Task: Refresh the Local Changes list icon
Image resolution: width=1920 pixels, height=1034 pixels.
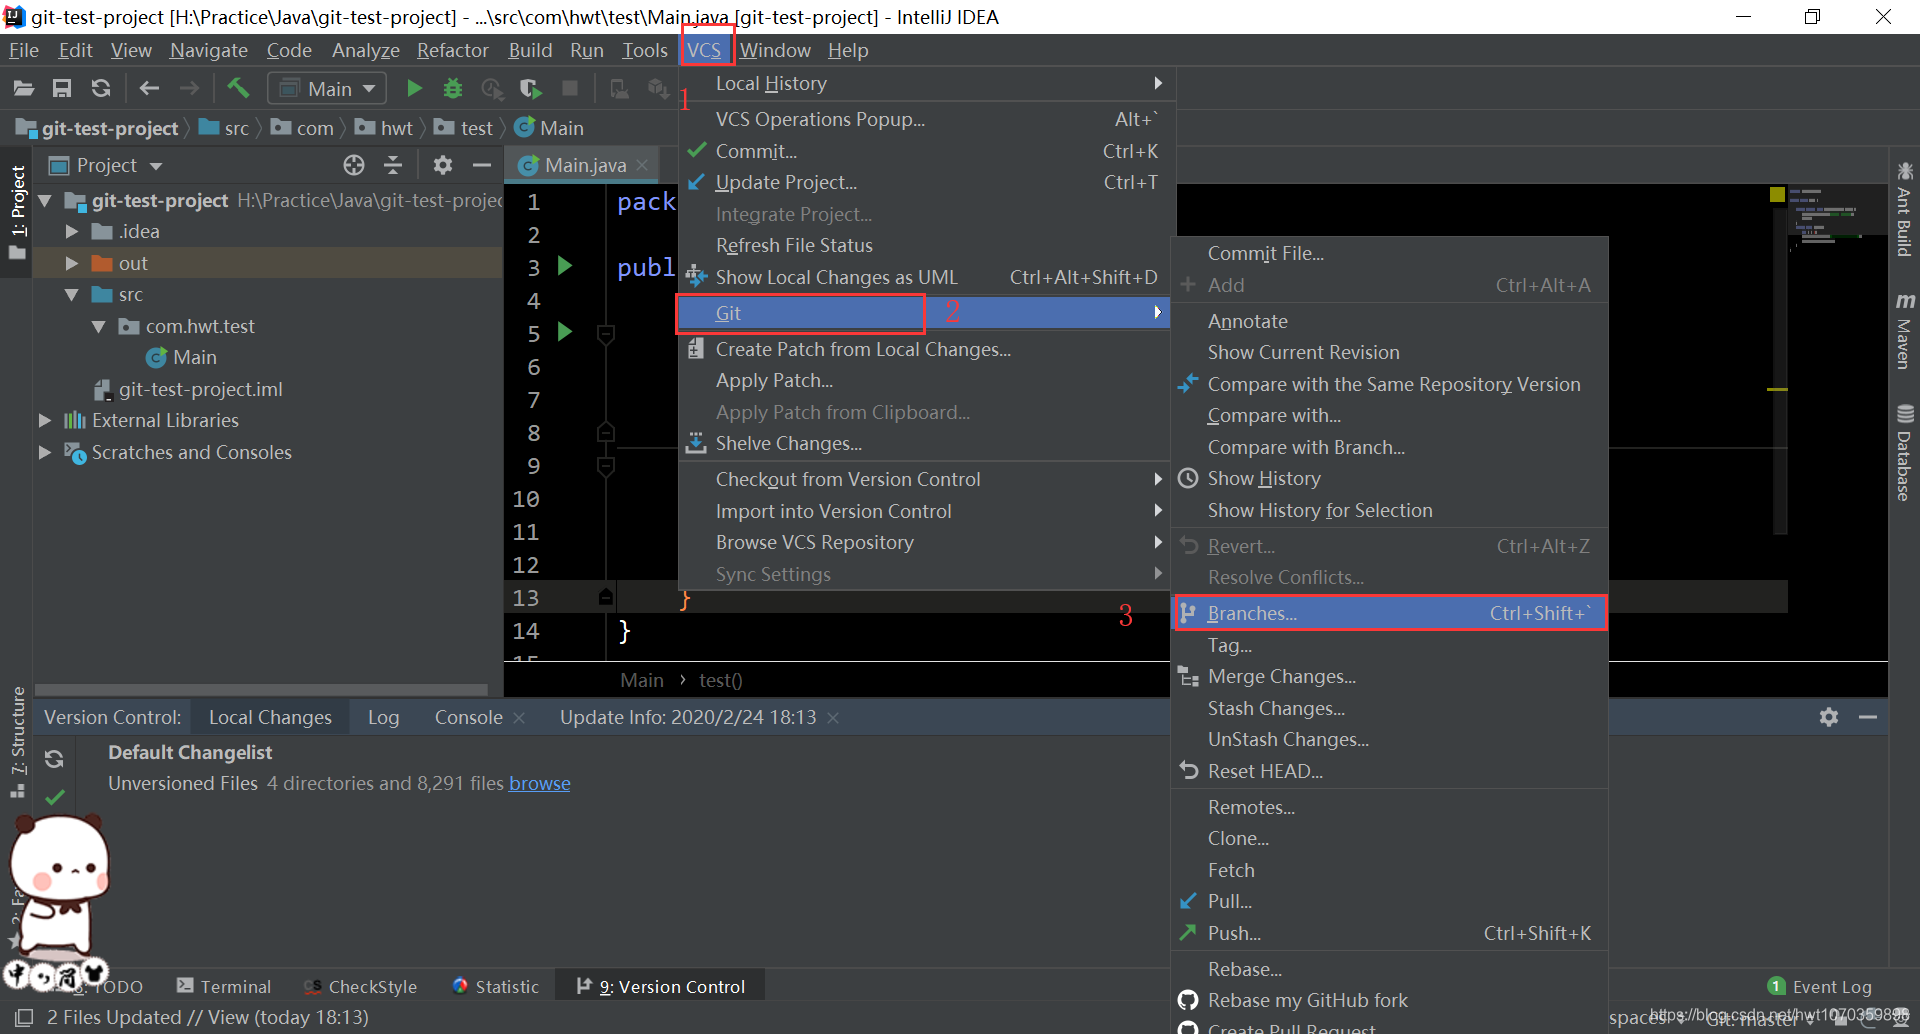Action: point(54,759)
